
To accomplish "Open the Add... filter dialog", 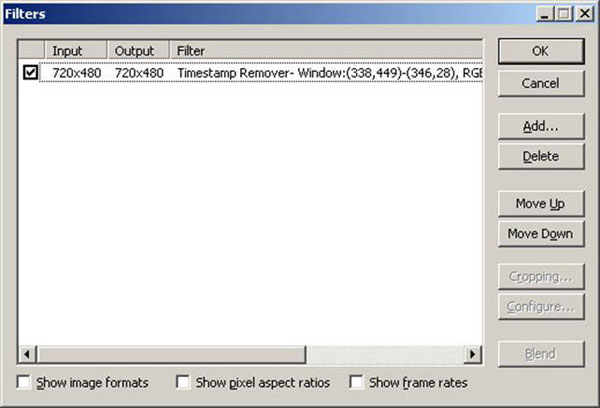I will point(540,127).
